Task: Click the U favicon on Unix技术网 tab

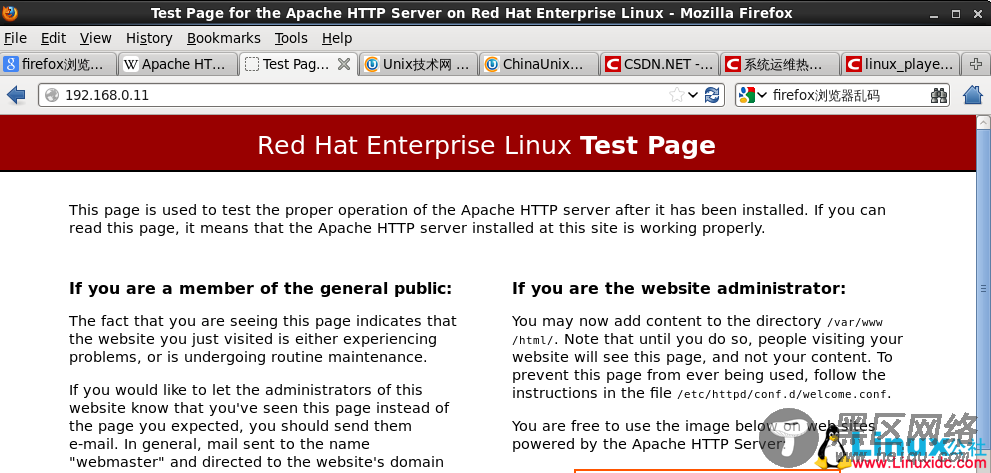Action: tap(372, 64)
